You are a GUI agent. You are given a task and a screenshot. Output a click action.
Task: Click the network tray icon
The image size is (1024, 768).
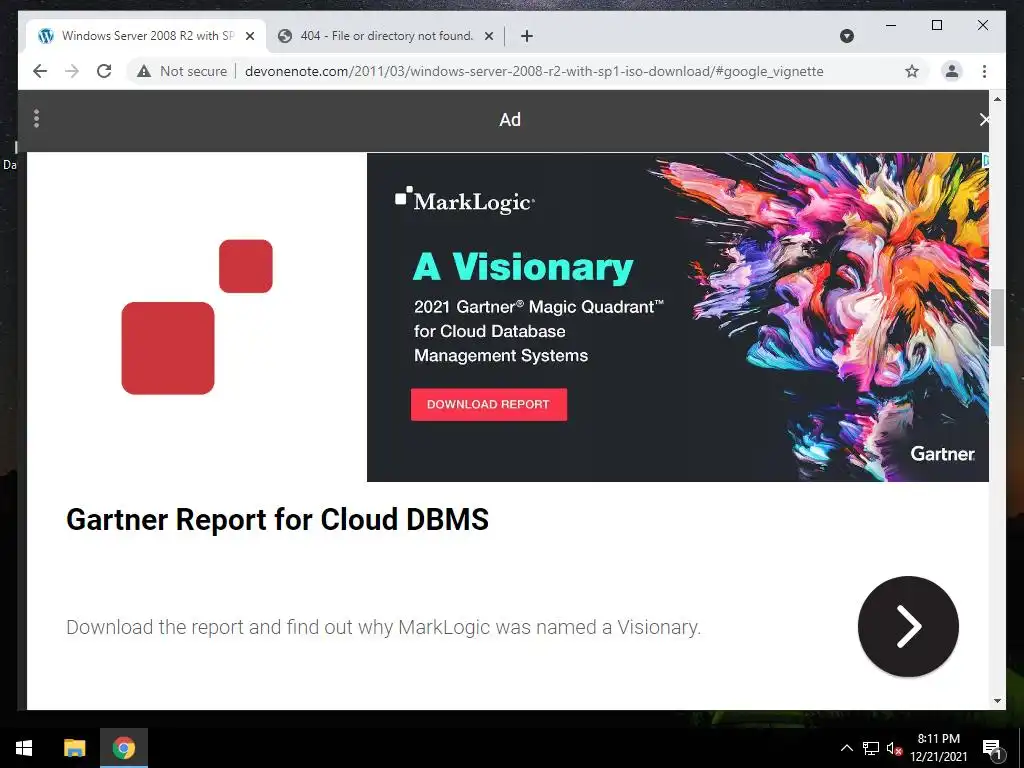[871, 748]
